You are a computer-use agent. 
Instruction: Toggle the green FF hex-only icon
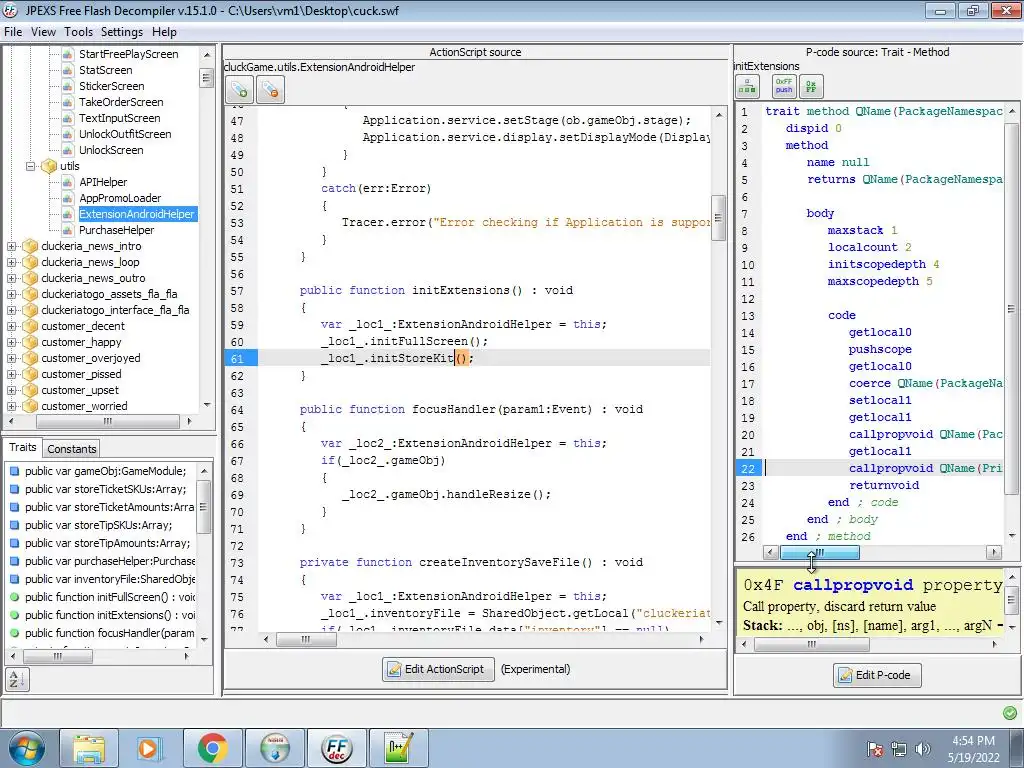click(811, 87)
